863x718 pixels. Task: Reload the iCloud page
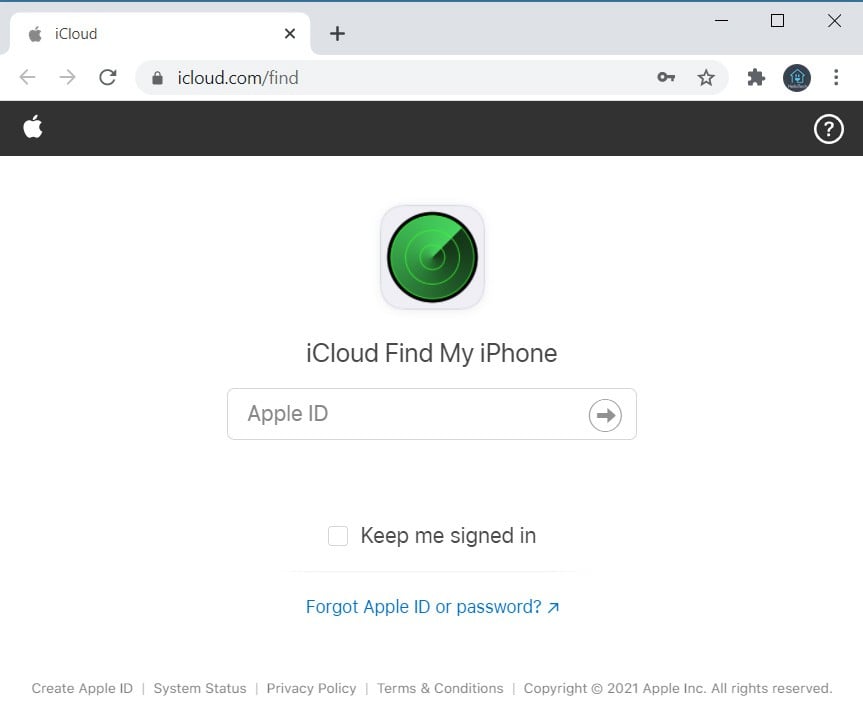(x=108, y=78)
